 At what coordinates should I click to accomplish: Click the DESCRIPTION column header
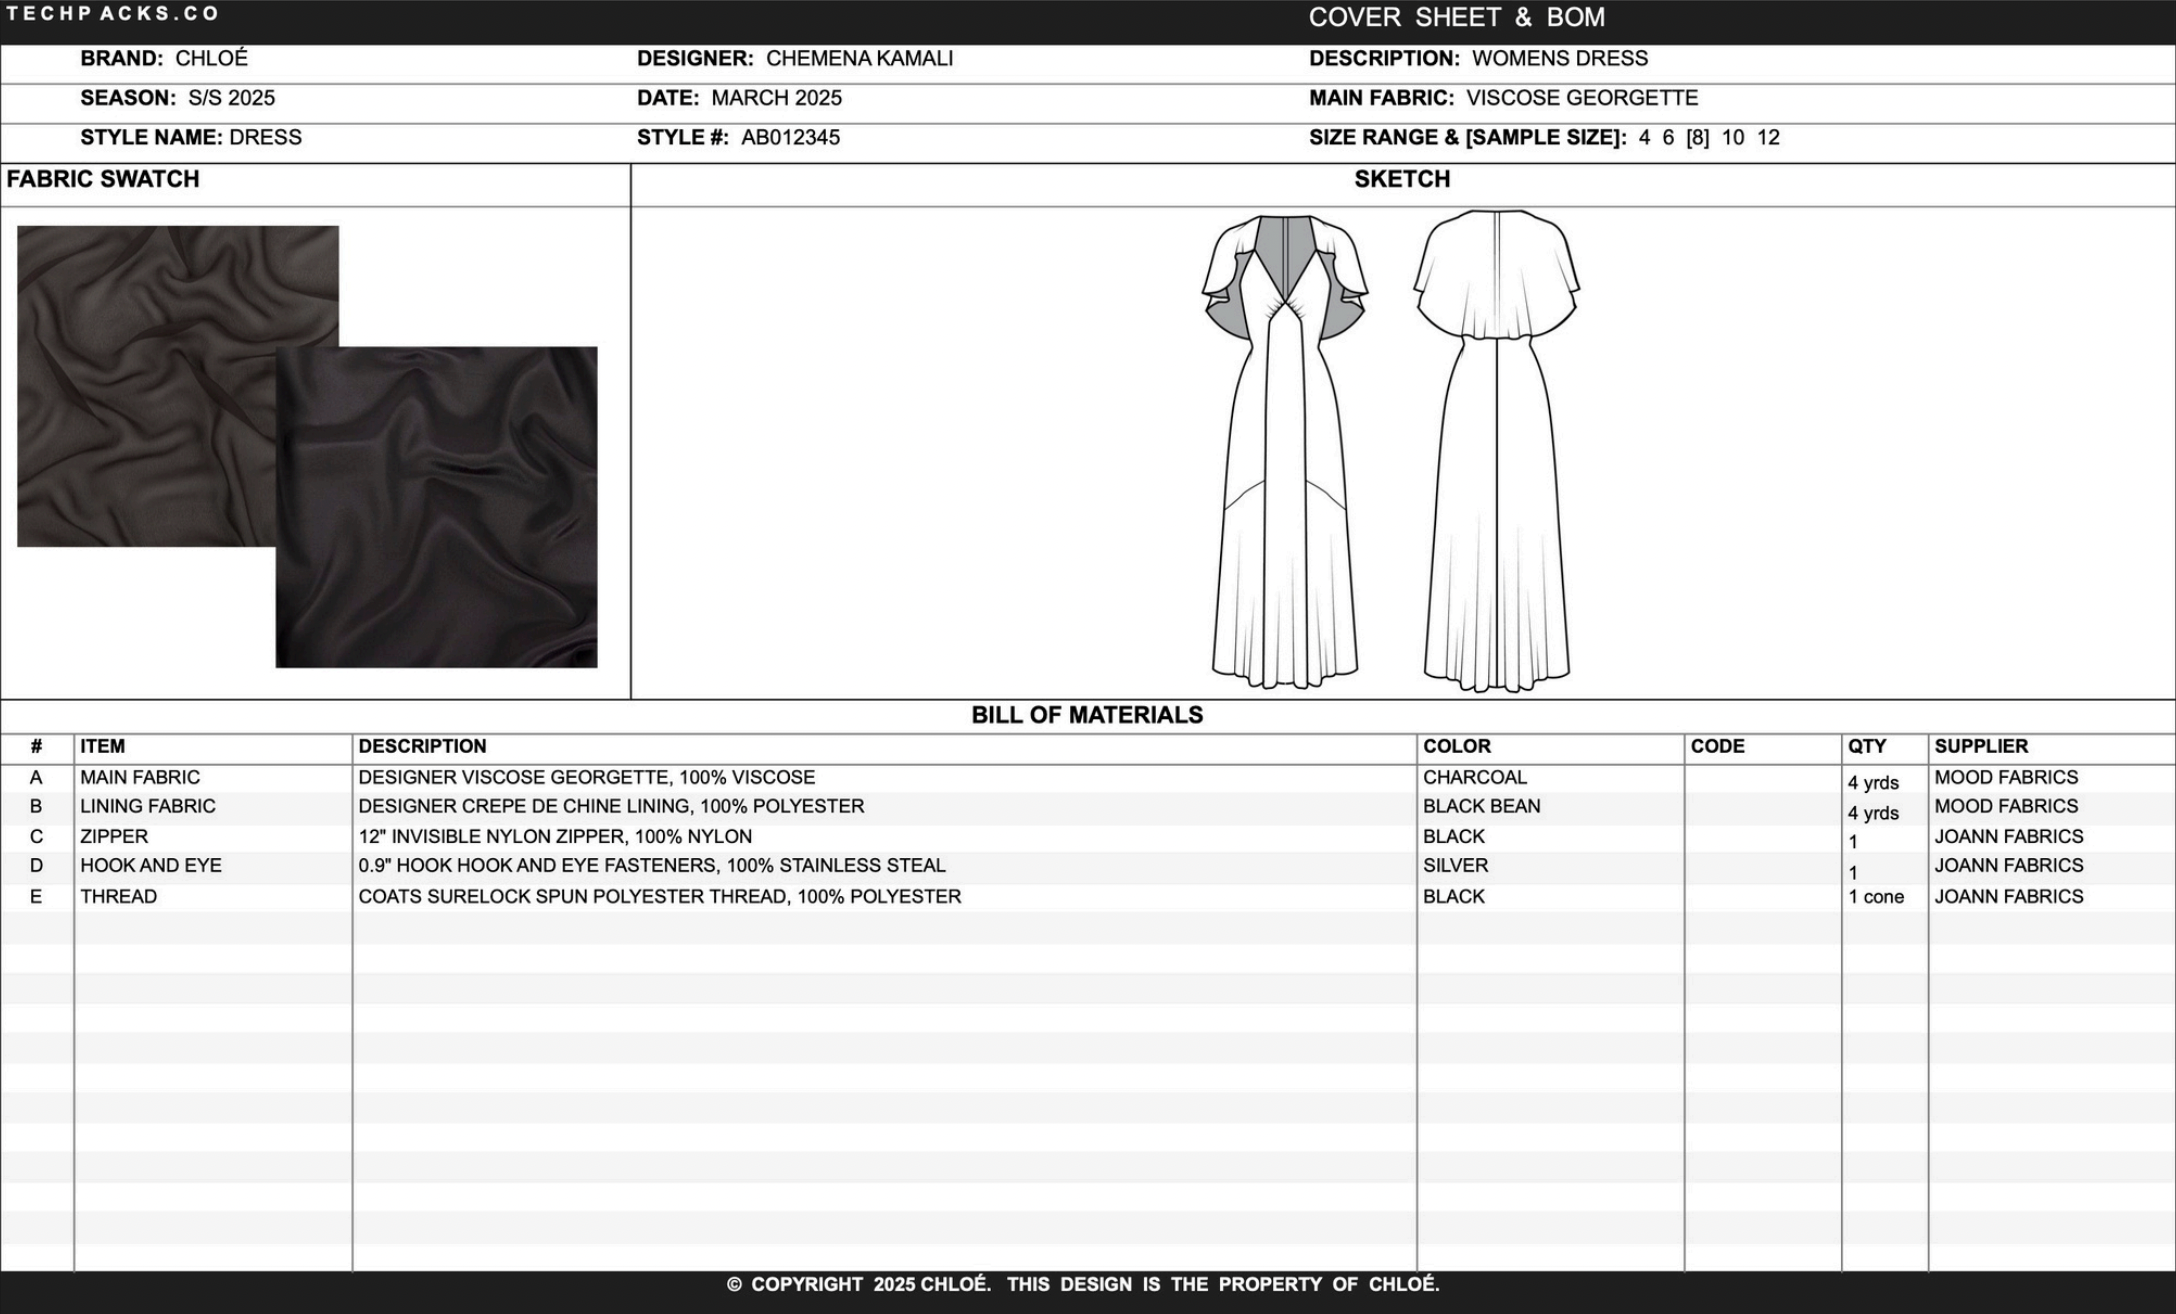pos(422,746)
